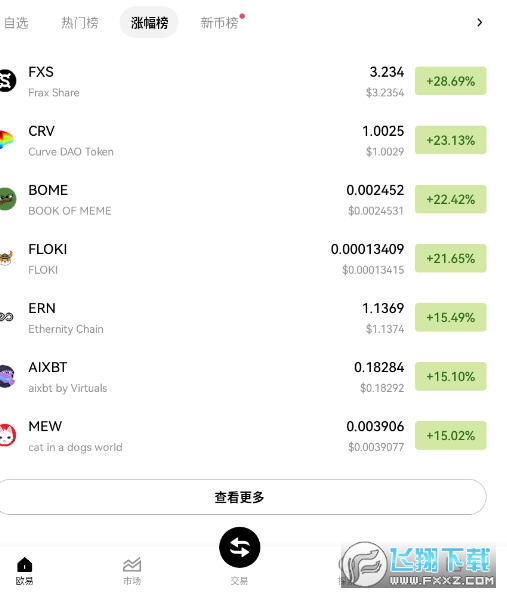Image resolution: width=507 pixels, height=600 pixels.
Task: Open the 新币榜 tab
Action: [x=219, y=23]
